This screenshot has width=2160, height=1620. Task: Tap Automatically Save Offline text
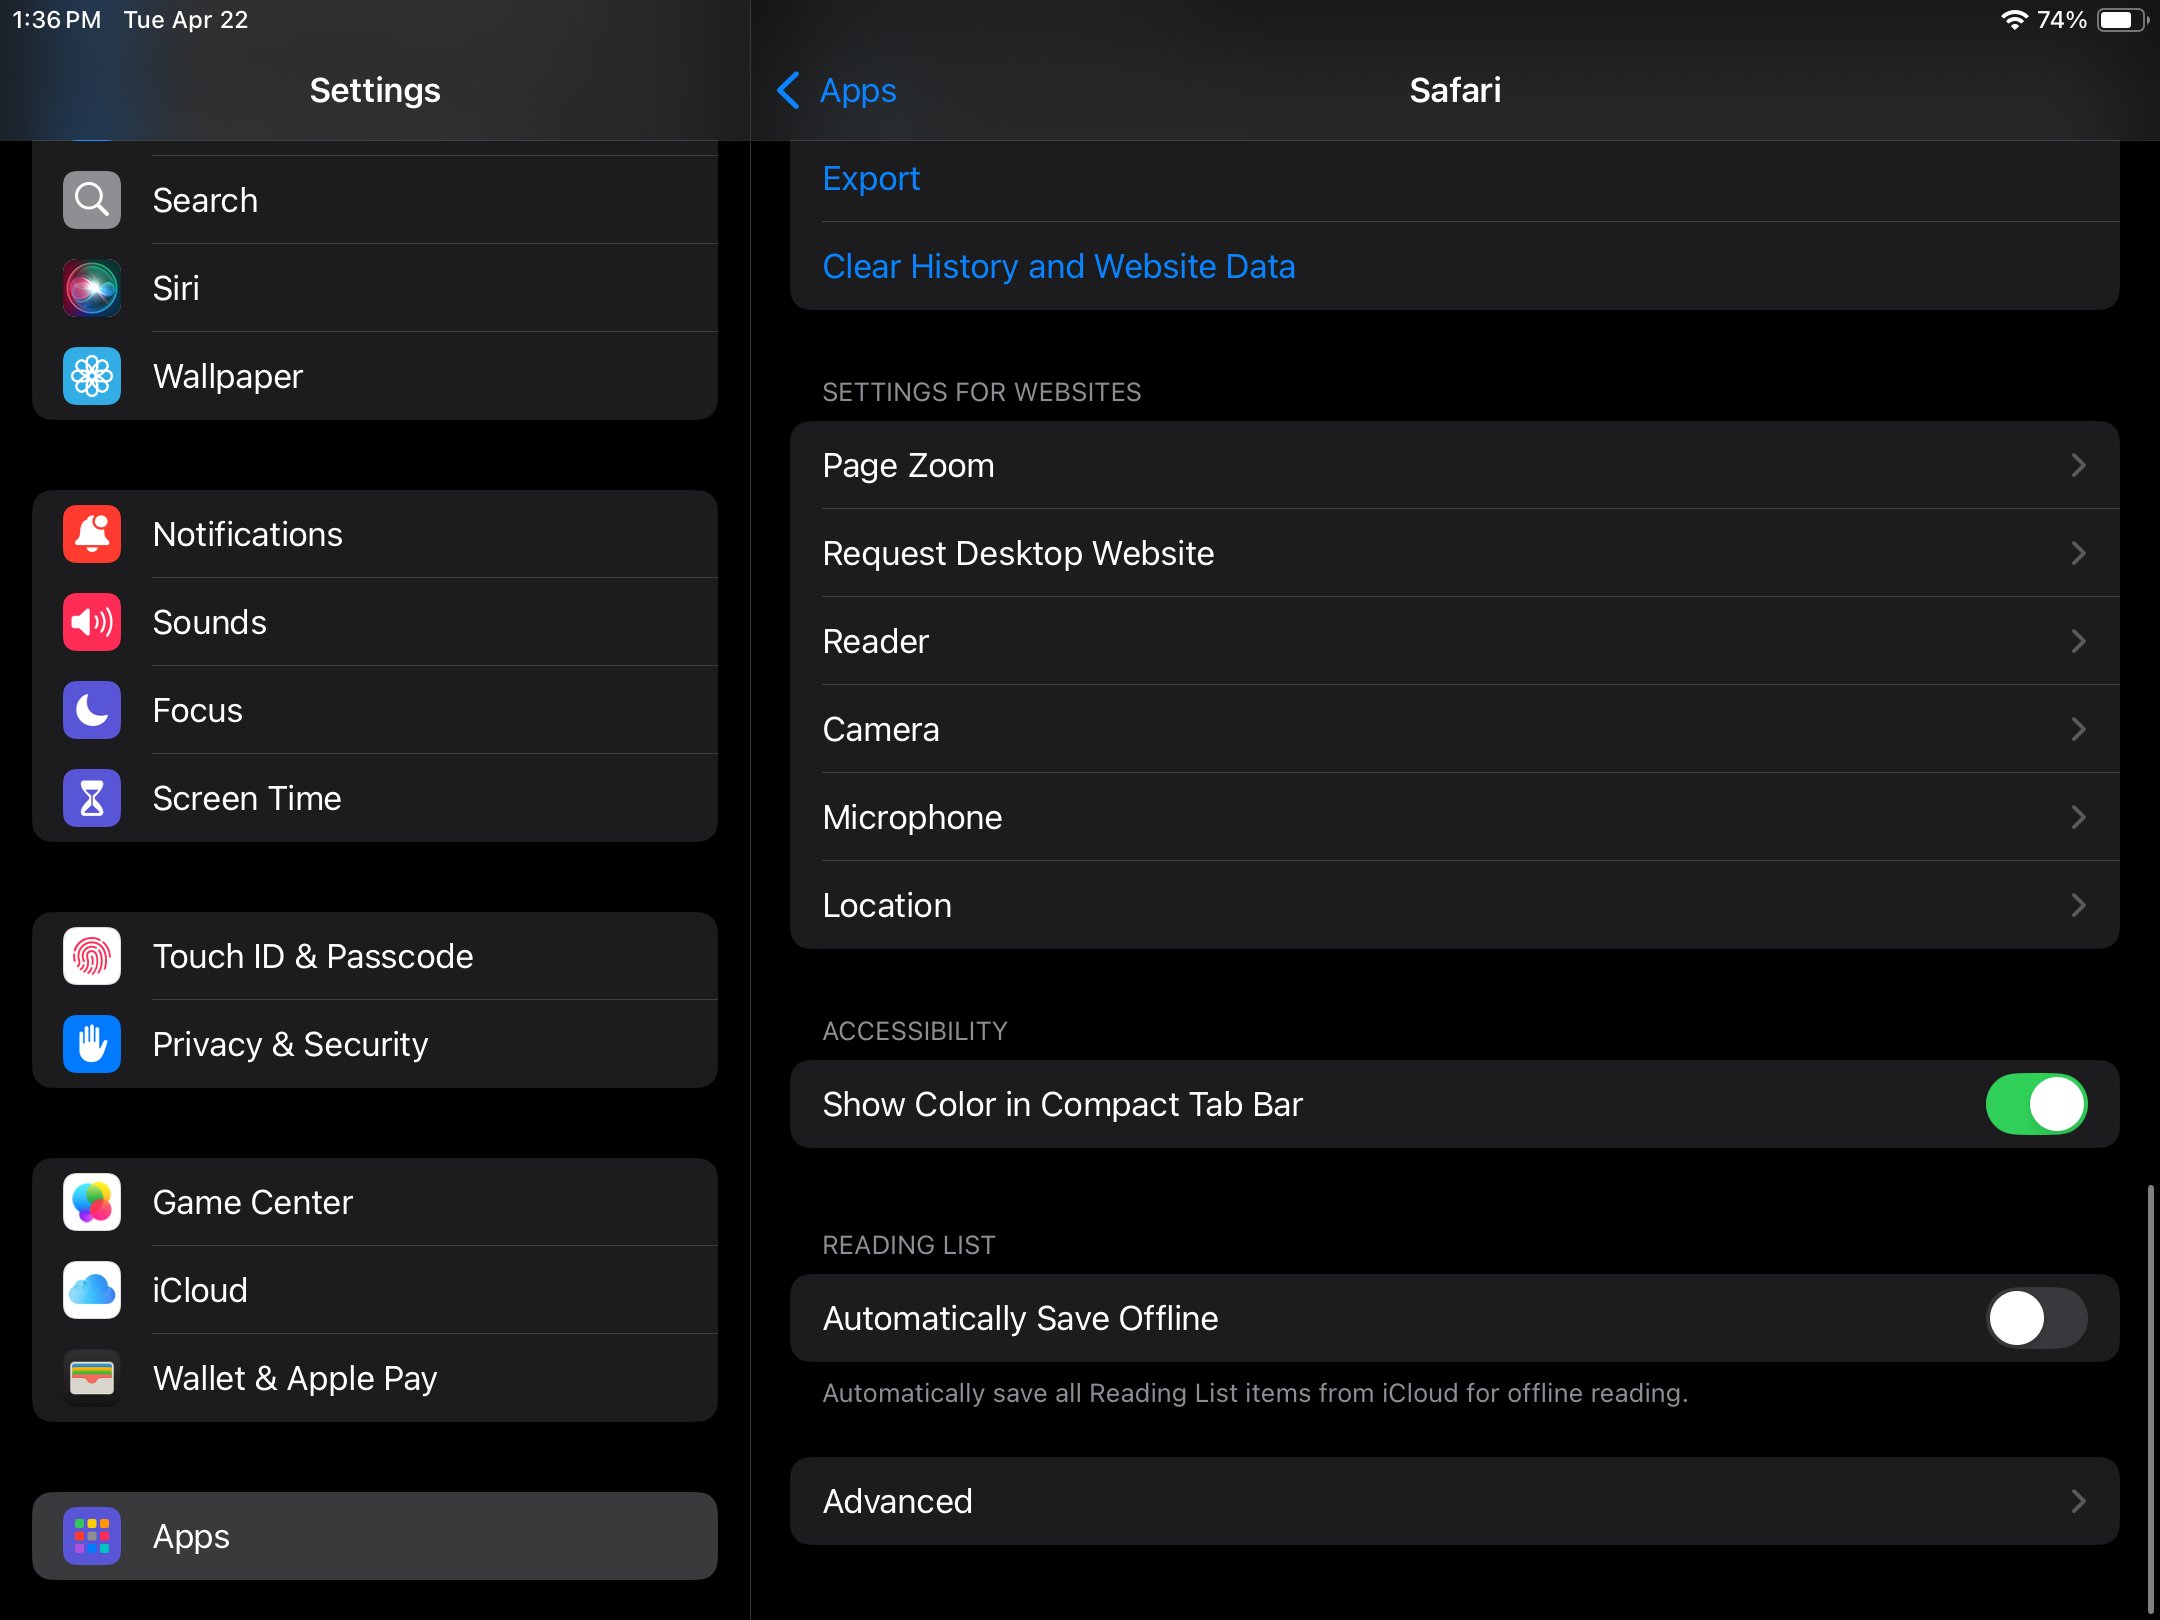click(x=1020, y=1318)
